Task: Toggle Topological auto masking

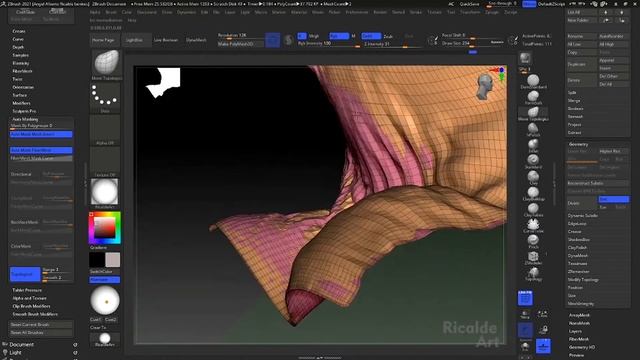Action: [25, 274]
